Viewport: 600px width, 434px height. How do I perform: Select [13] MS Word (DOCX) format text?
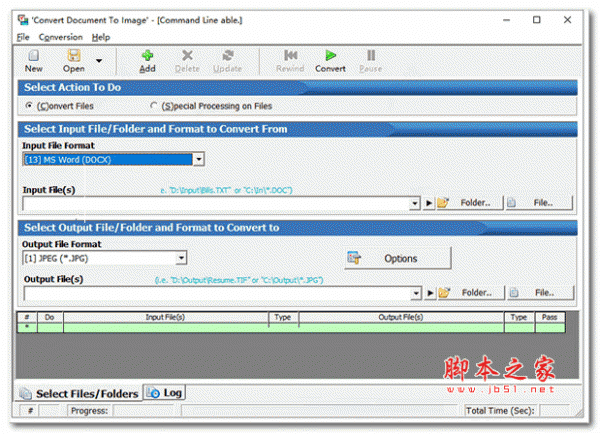pyautogui.click(x=68, y=160)
